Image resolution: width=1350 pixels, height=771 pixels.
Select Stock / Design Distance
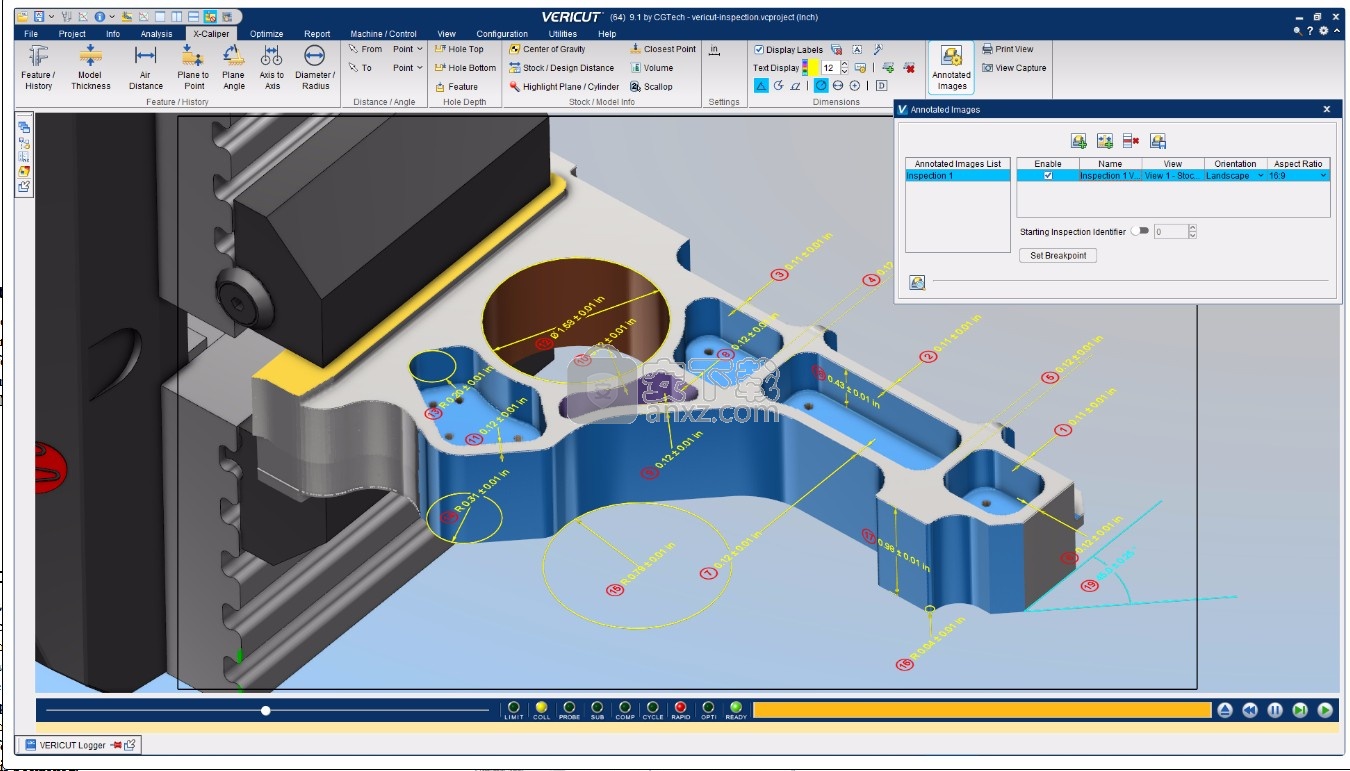tap(561, 68)
